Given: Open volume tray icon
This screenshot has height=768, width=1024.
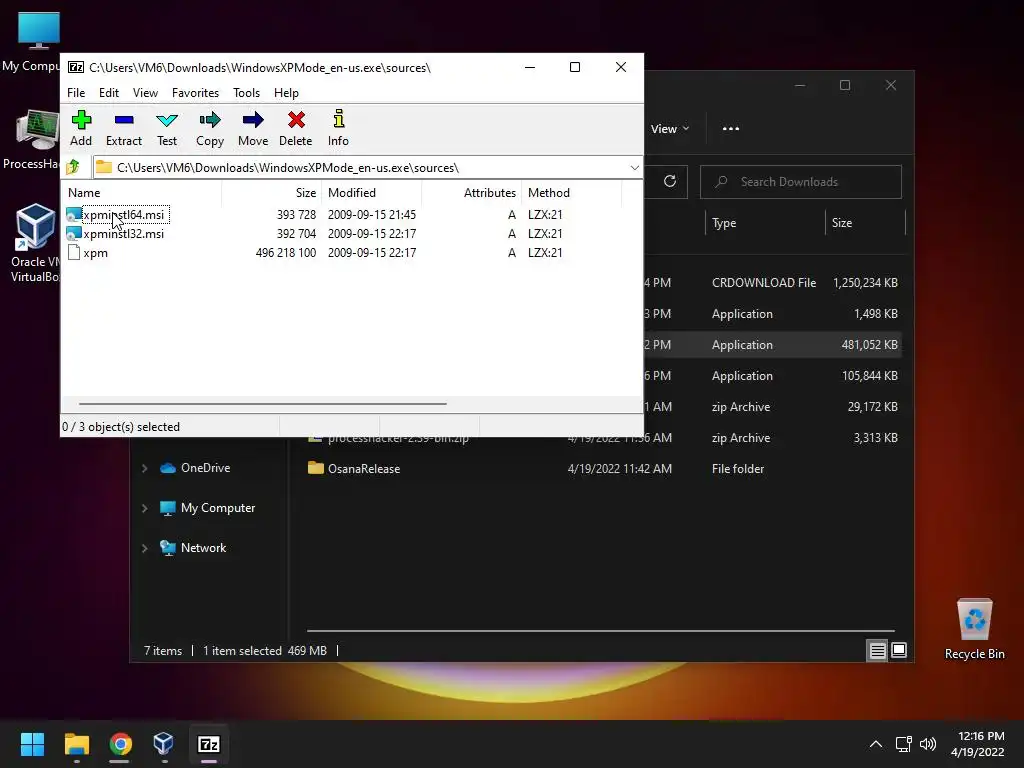Looking at the screenshot, I should [927, 744].
